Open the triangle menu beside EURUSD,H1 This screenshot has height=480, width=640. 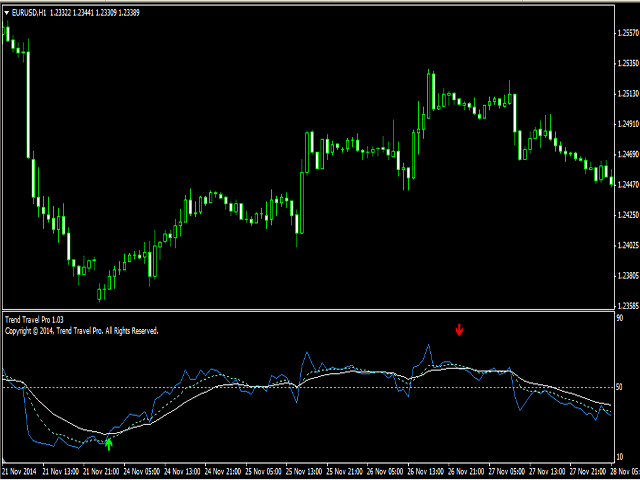pyautogui.click(x=6, y=12)
